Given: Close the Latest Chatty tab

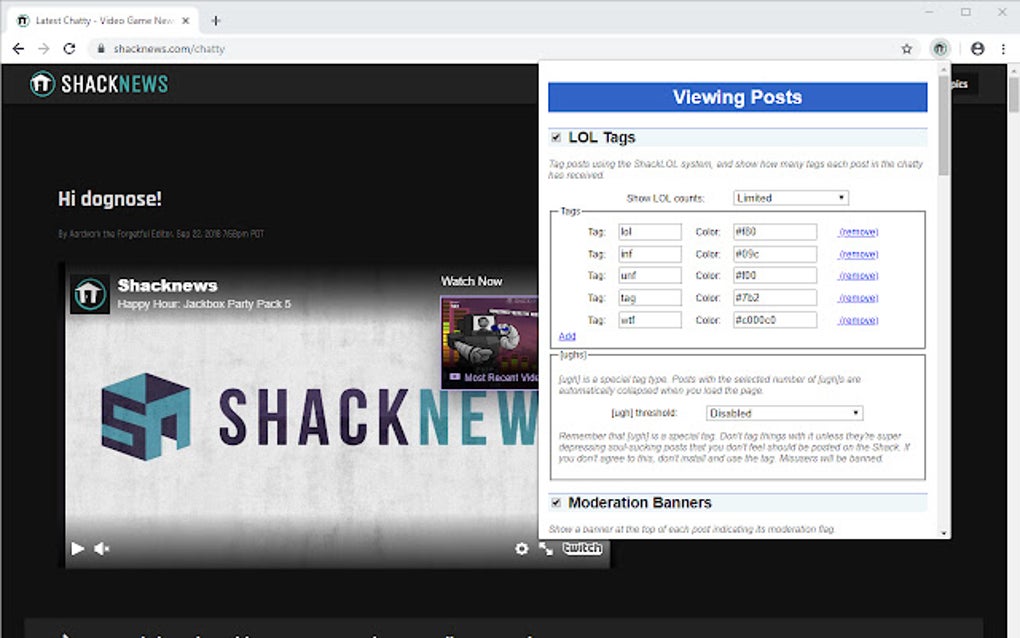Looking at the screenshot, I should (185, 21).
